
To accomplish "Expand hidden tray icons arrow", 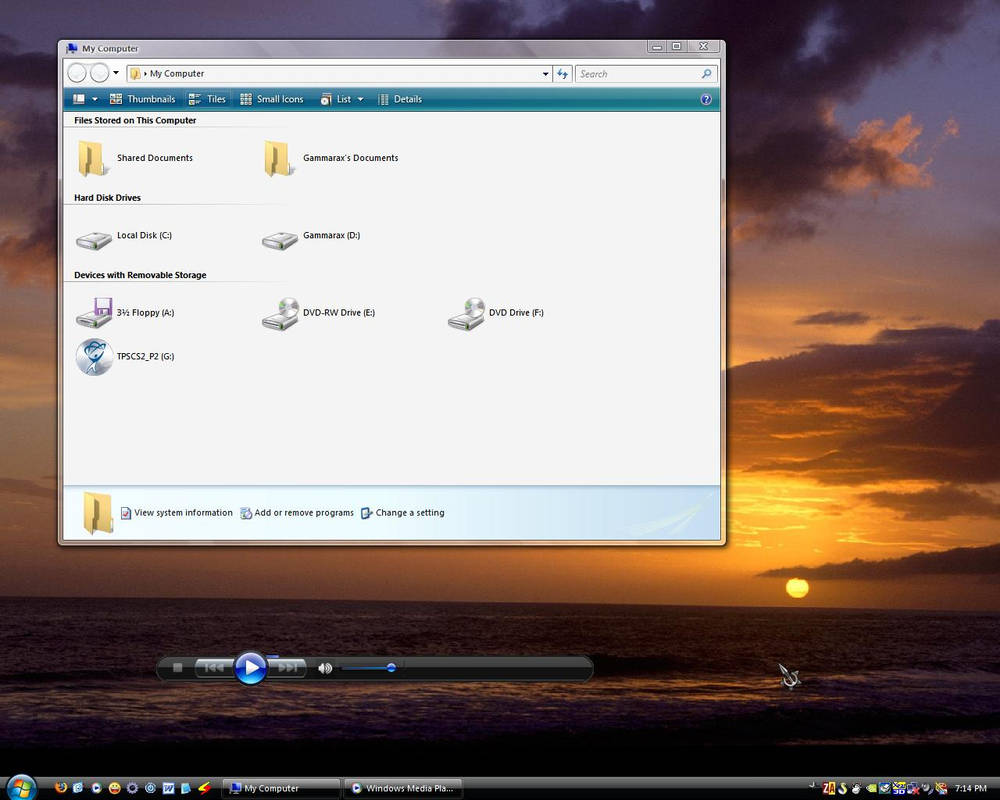I will [812, 786].
